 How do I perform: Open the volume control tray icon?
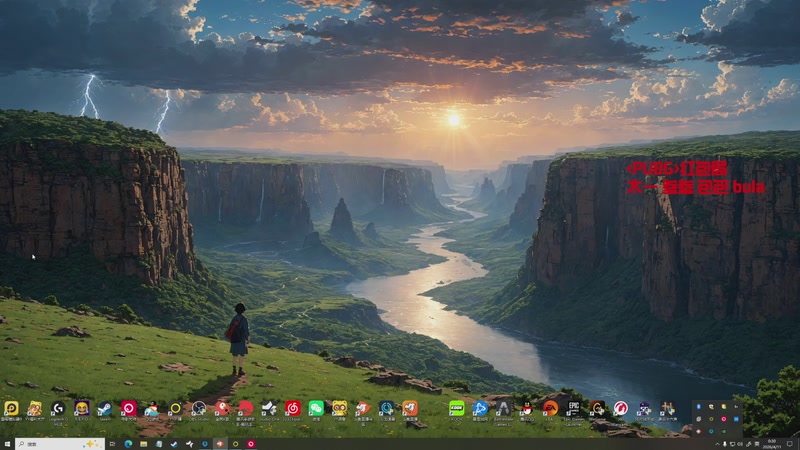coord(740,444)
